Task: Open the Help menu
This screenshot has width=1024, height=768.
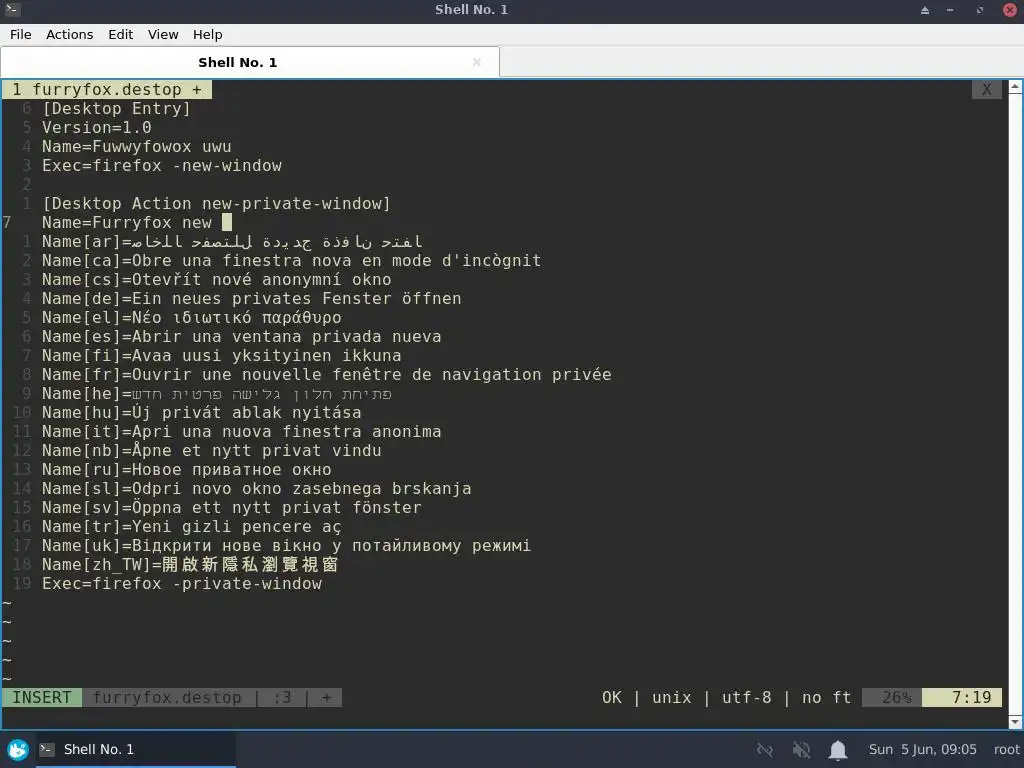Action: pyautogui.click(x=207, y=35)
